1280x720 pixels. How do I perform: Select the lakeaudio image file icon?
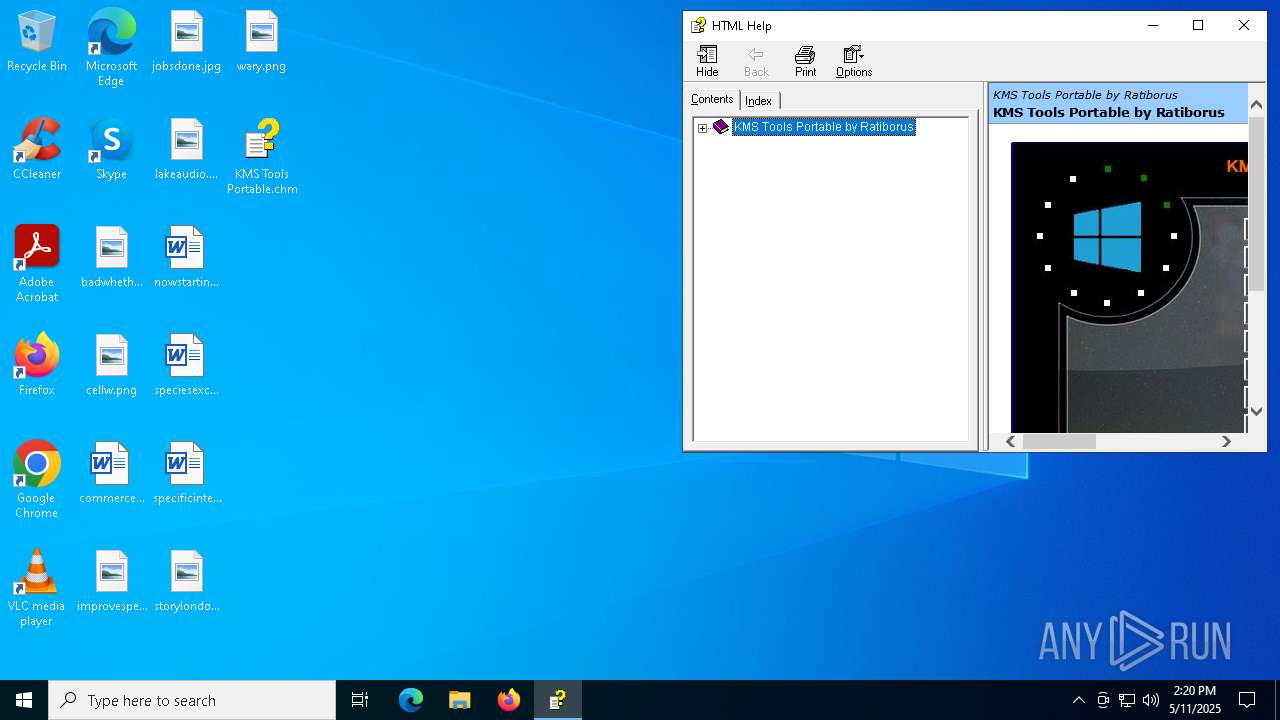coord(186,150)
